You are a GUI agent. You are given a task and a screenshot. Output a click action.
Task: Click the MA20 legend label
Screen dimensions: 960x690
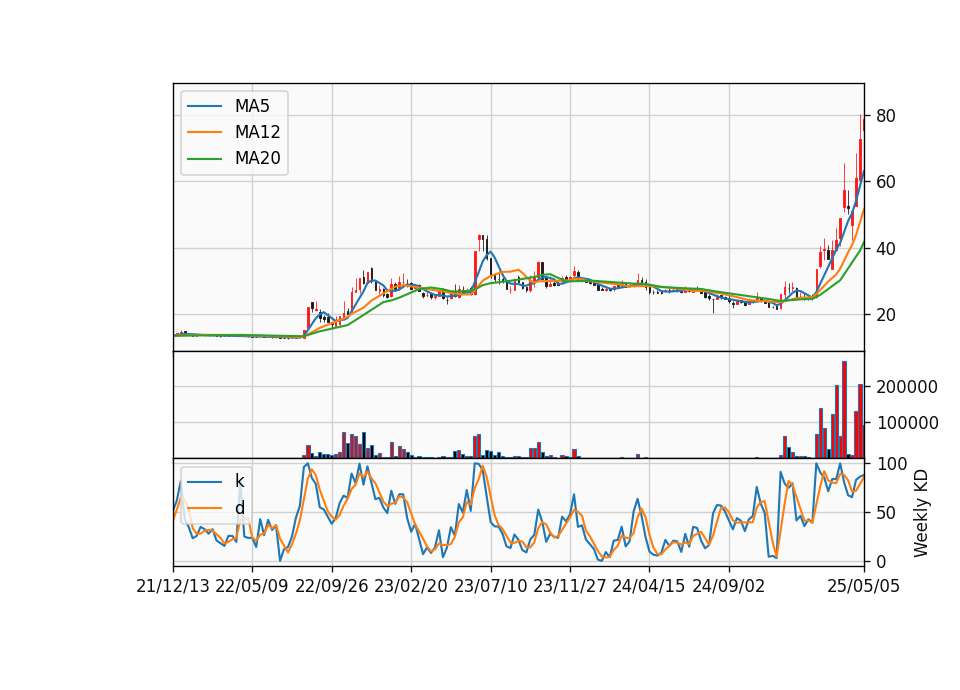pos(257,159)
